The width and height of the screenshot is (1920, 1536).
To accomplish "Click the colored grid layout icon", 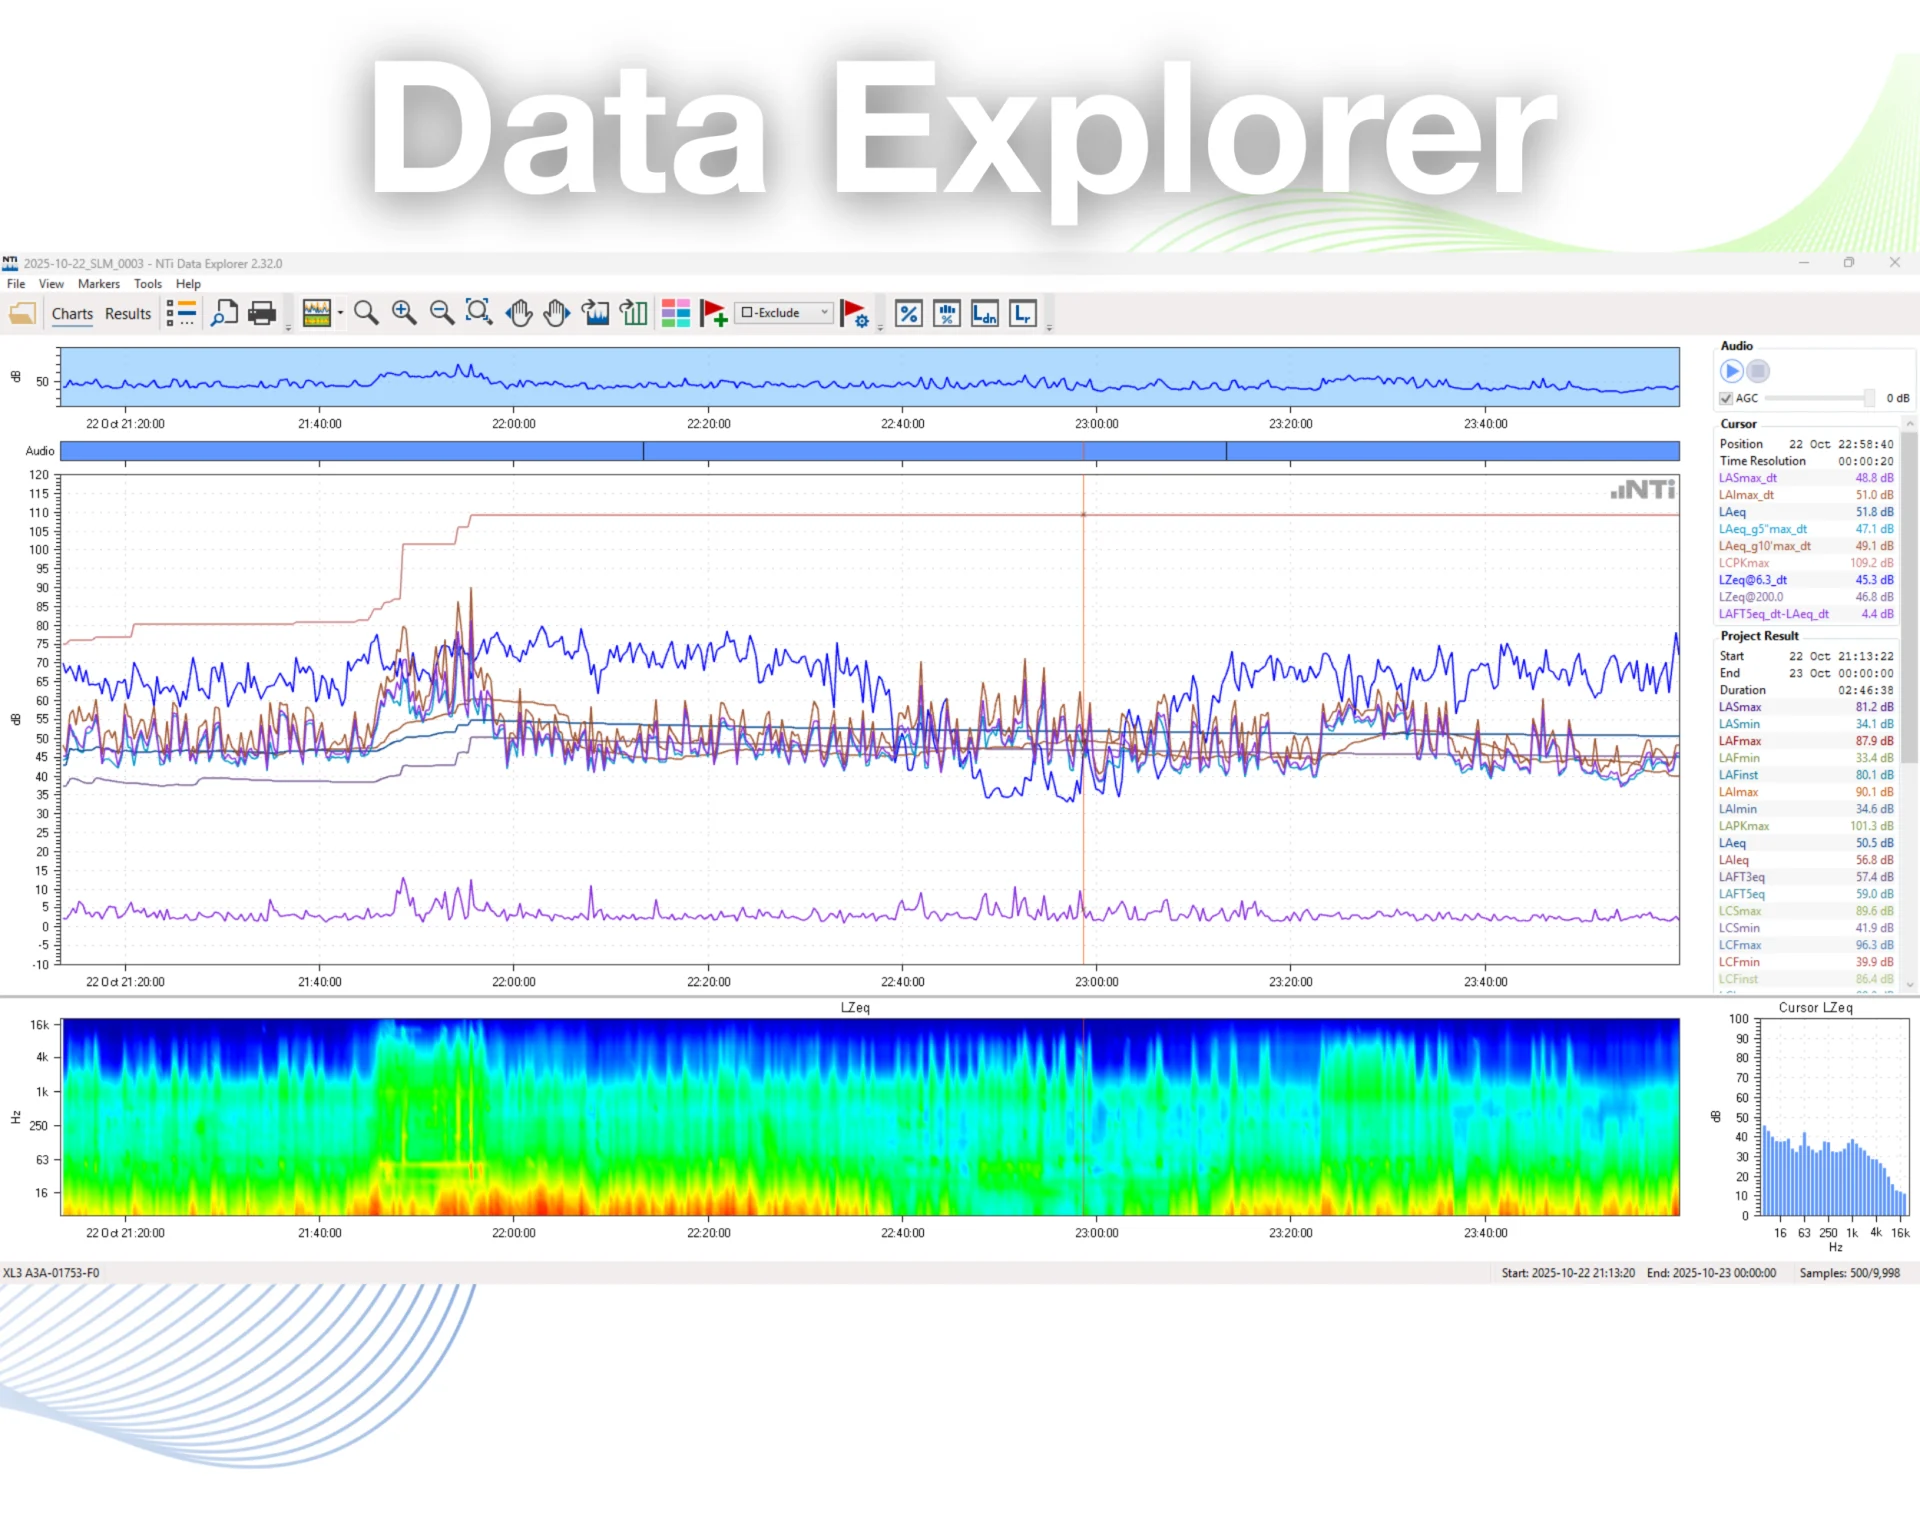I will (x=676, y=314).
